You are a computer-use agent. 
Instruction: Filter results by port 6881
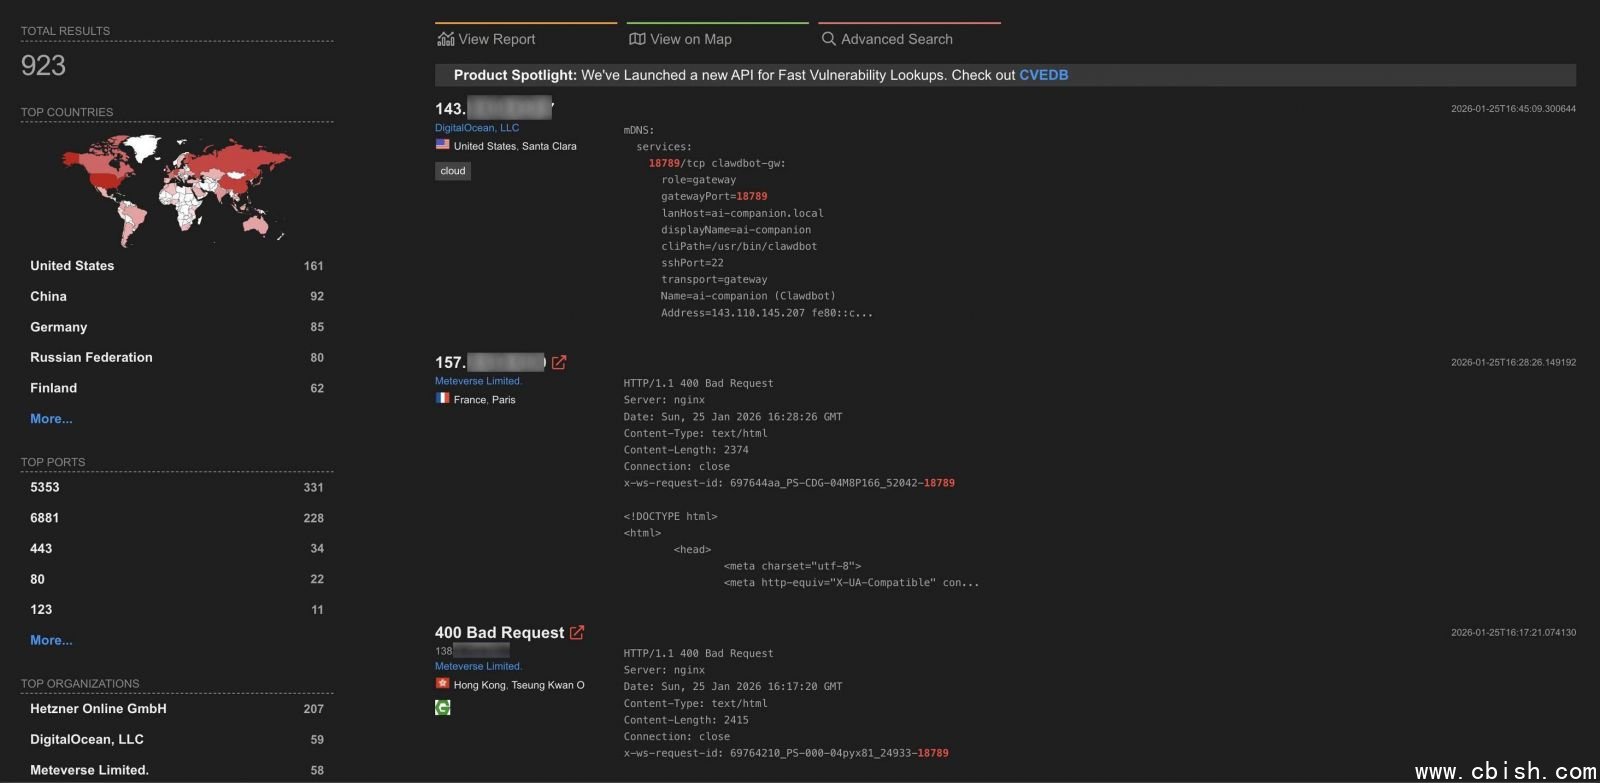tap(45, 518)
